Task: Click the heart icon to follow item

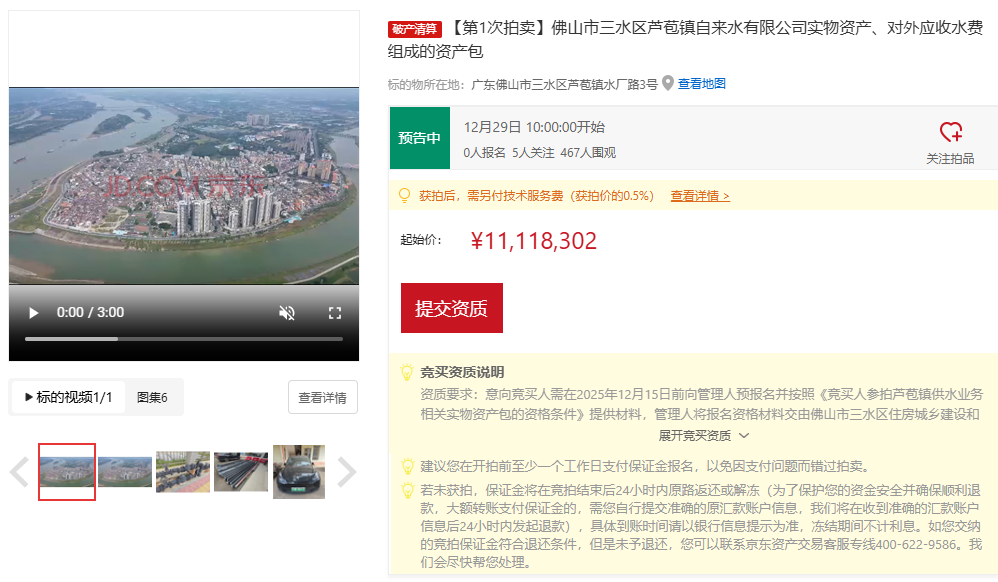Action: 951,132
